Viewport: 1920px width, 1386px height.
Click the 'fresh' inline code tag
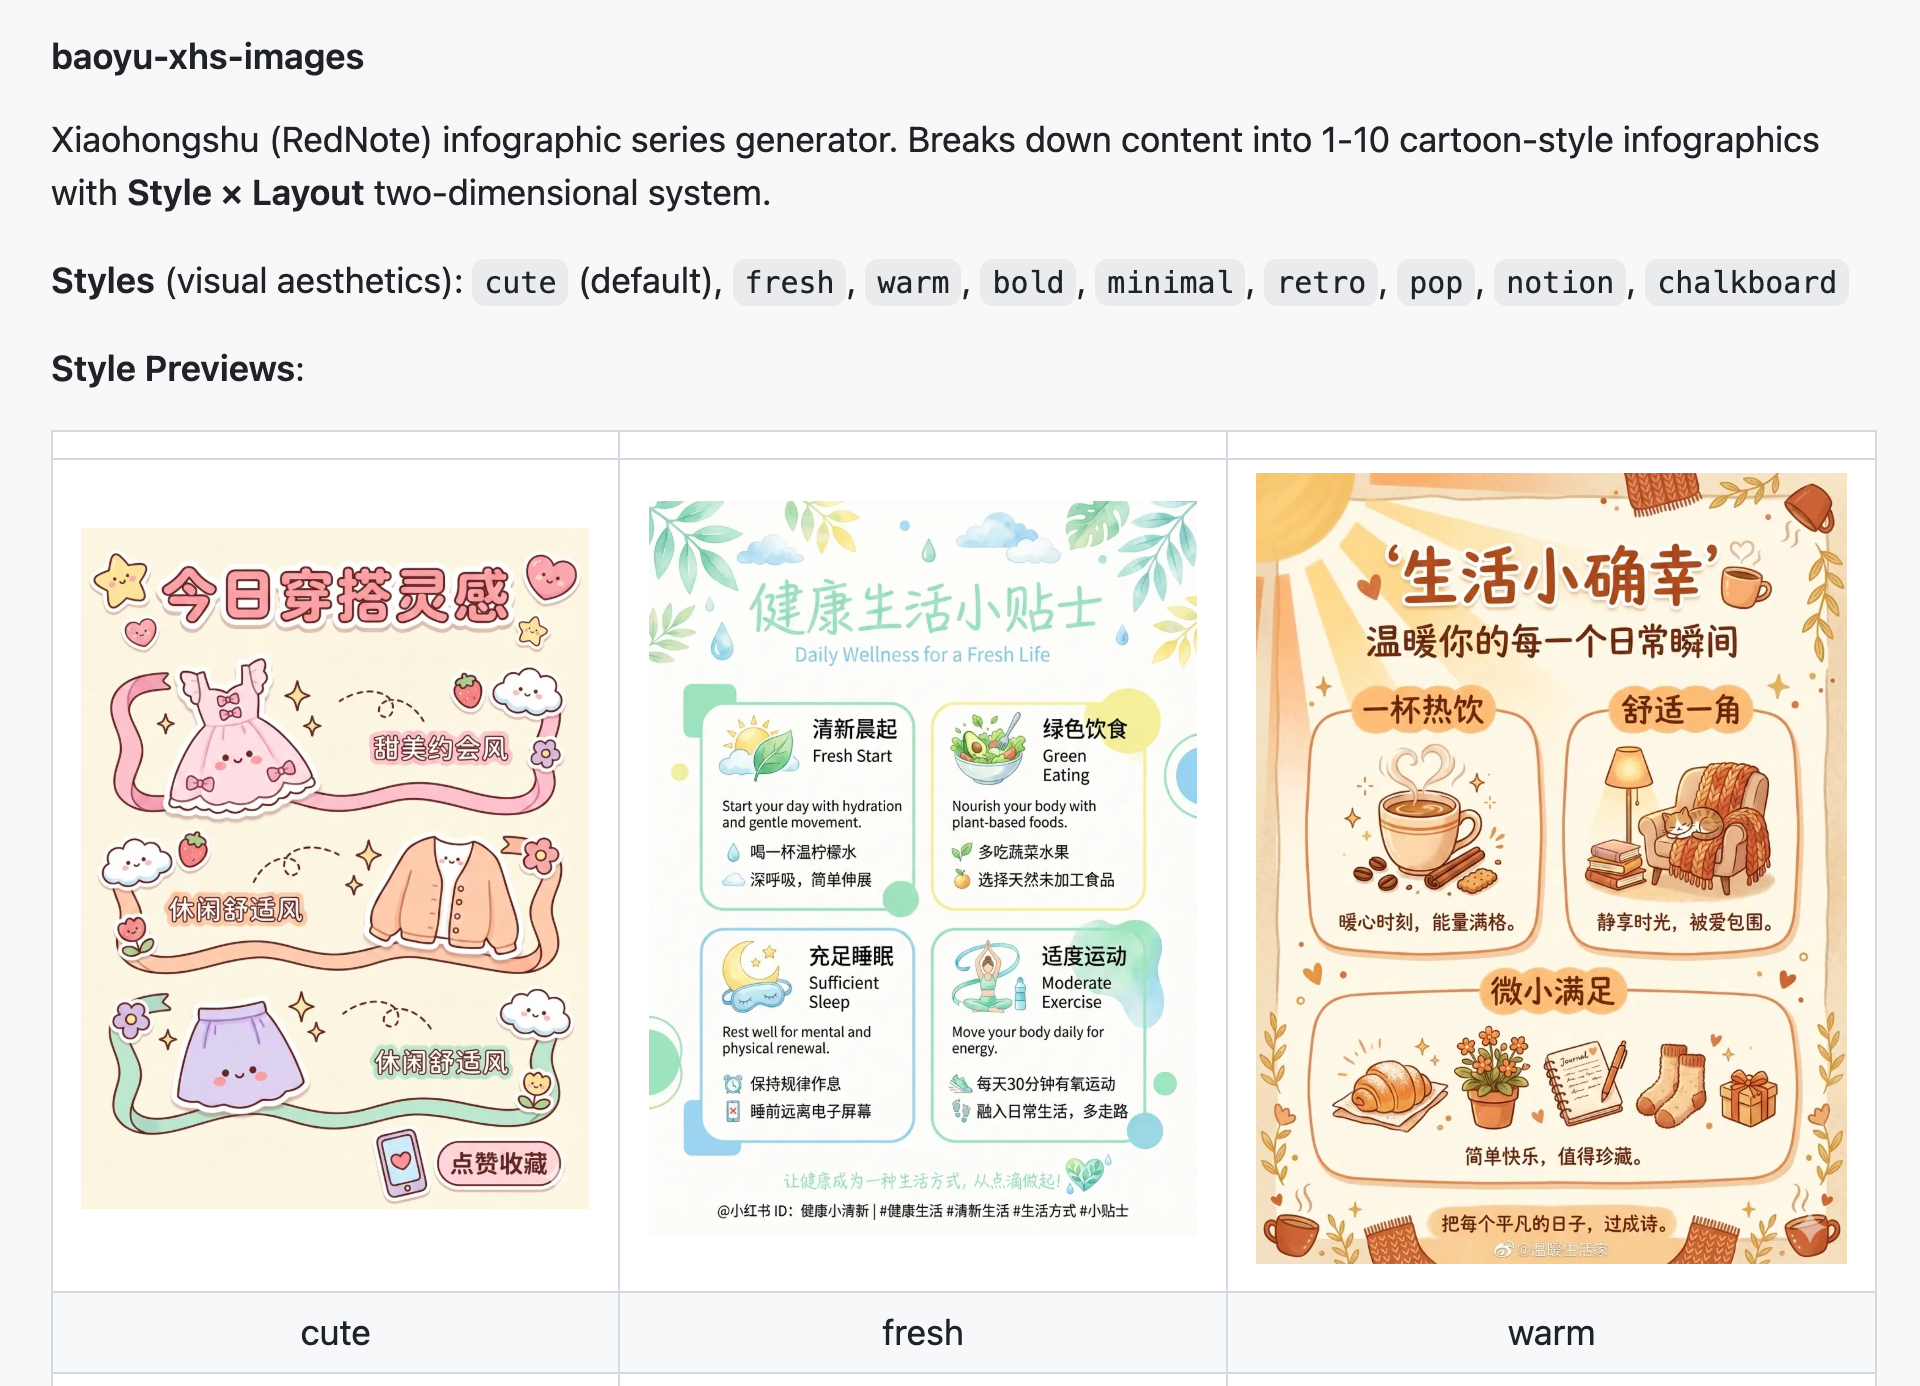[x=789, y=282]
